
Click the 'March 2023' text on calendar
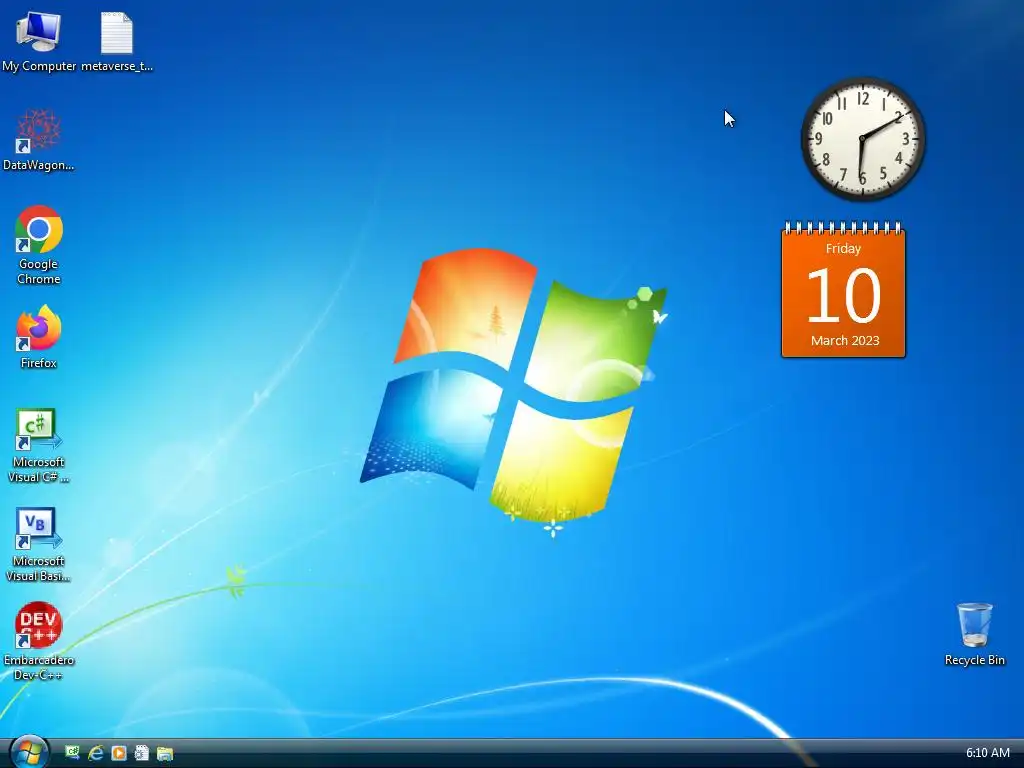click(x=845, y=340)
